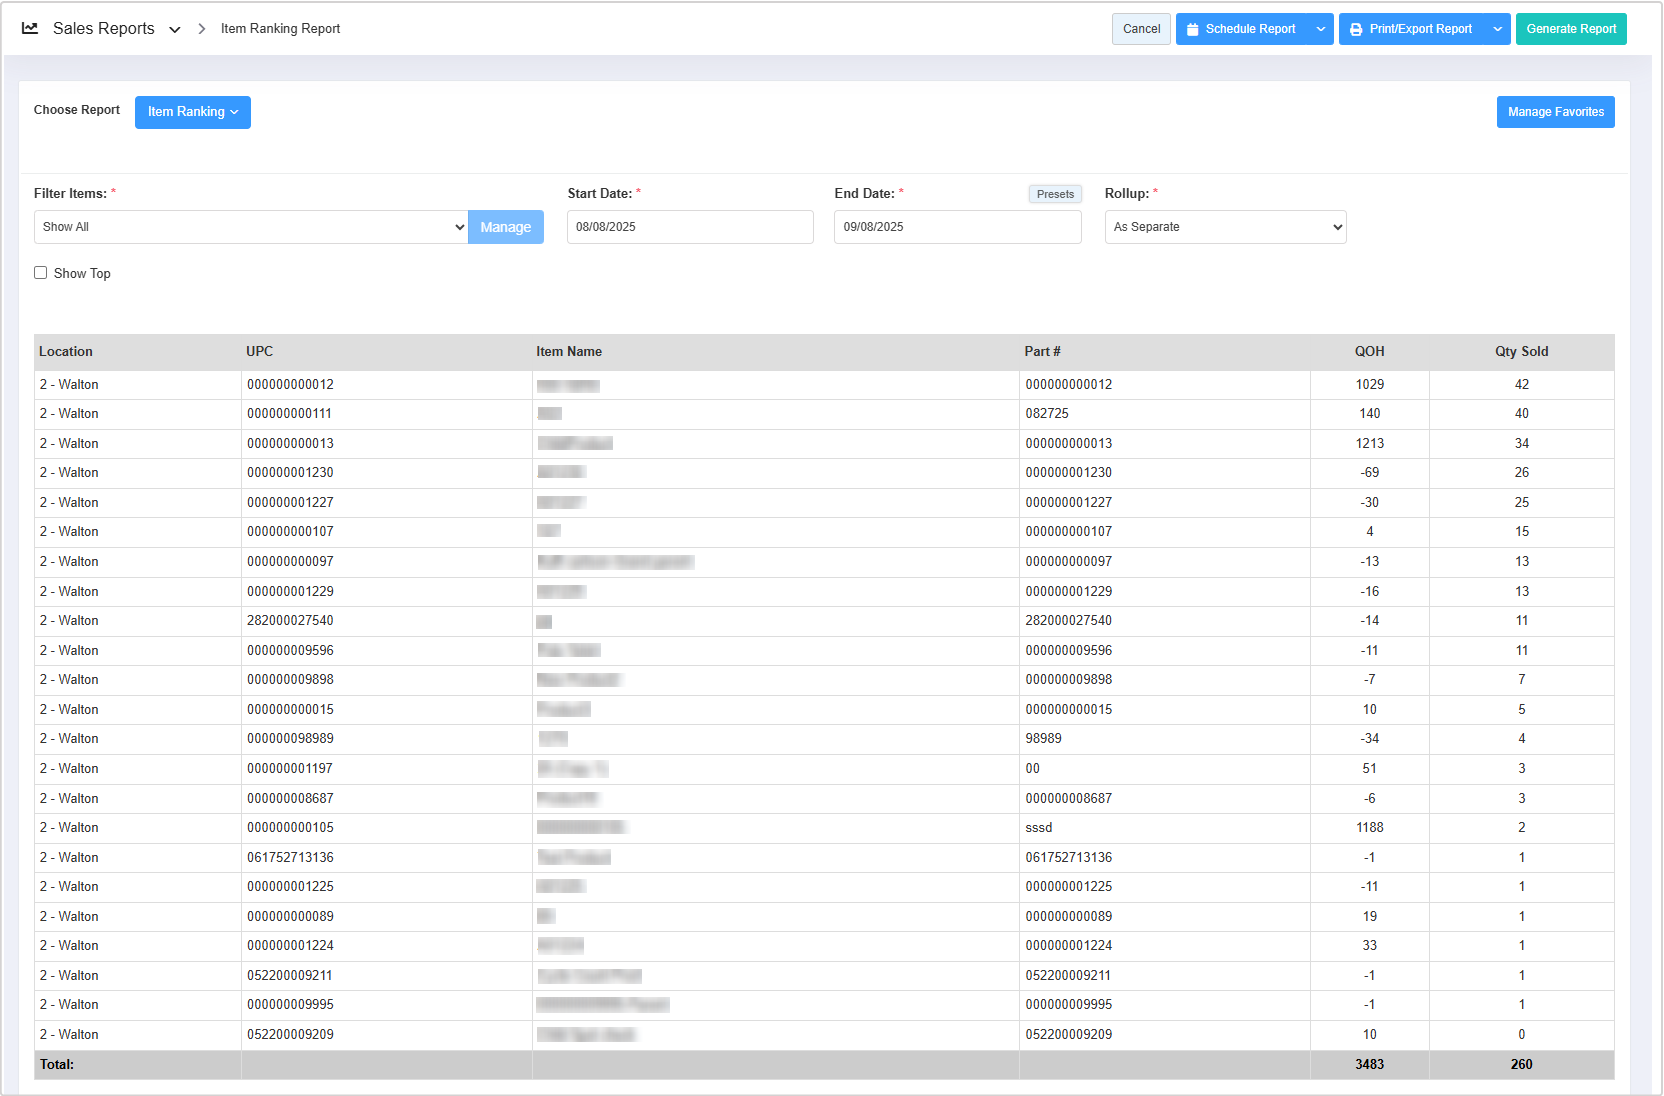The width and height of the screenshot is (1664, 1096).
Task: Expand the Rollup As Separate dropdown
Action: click(1224, 227)
